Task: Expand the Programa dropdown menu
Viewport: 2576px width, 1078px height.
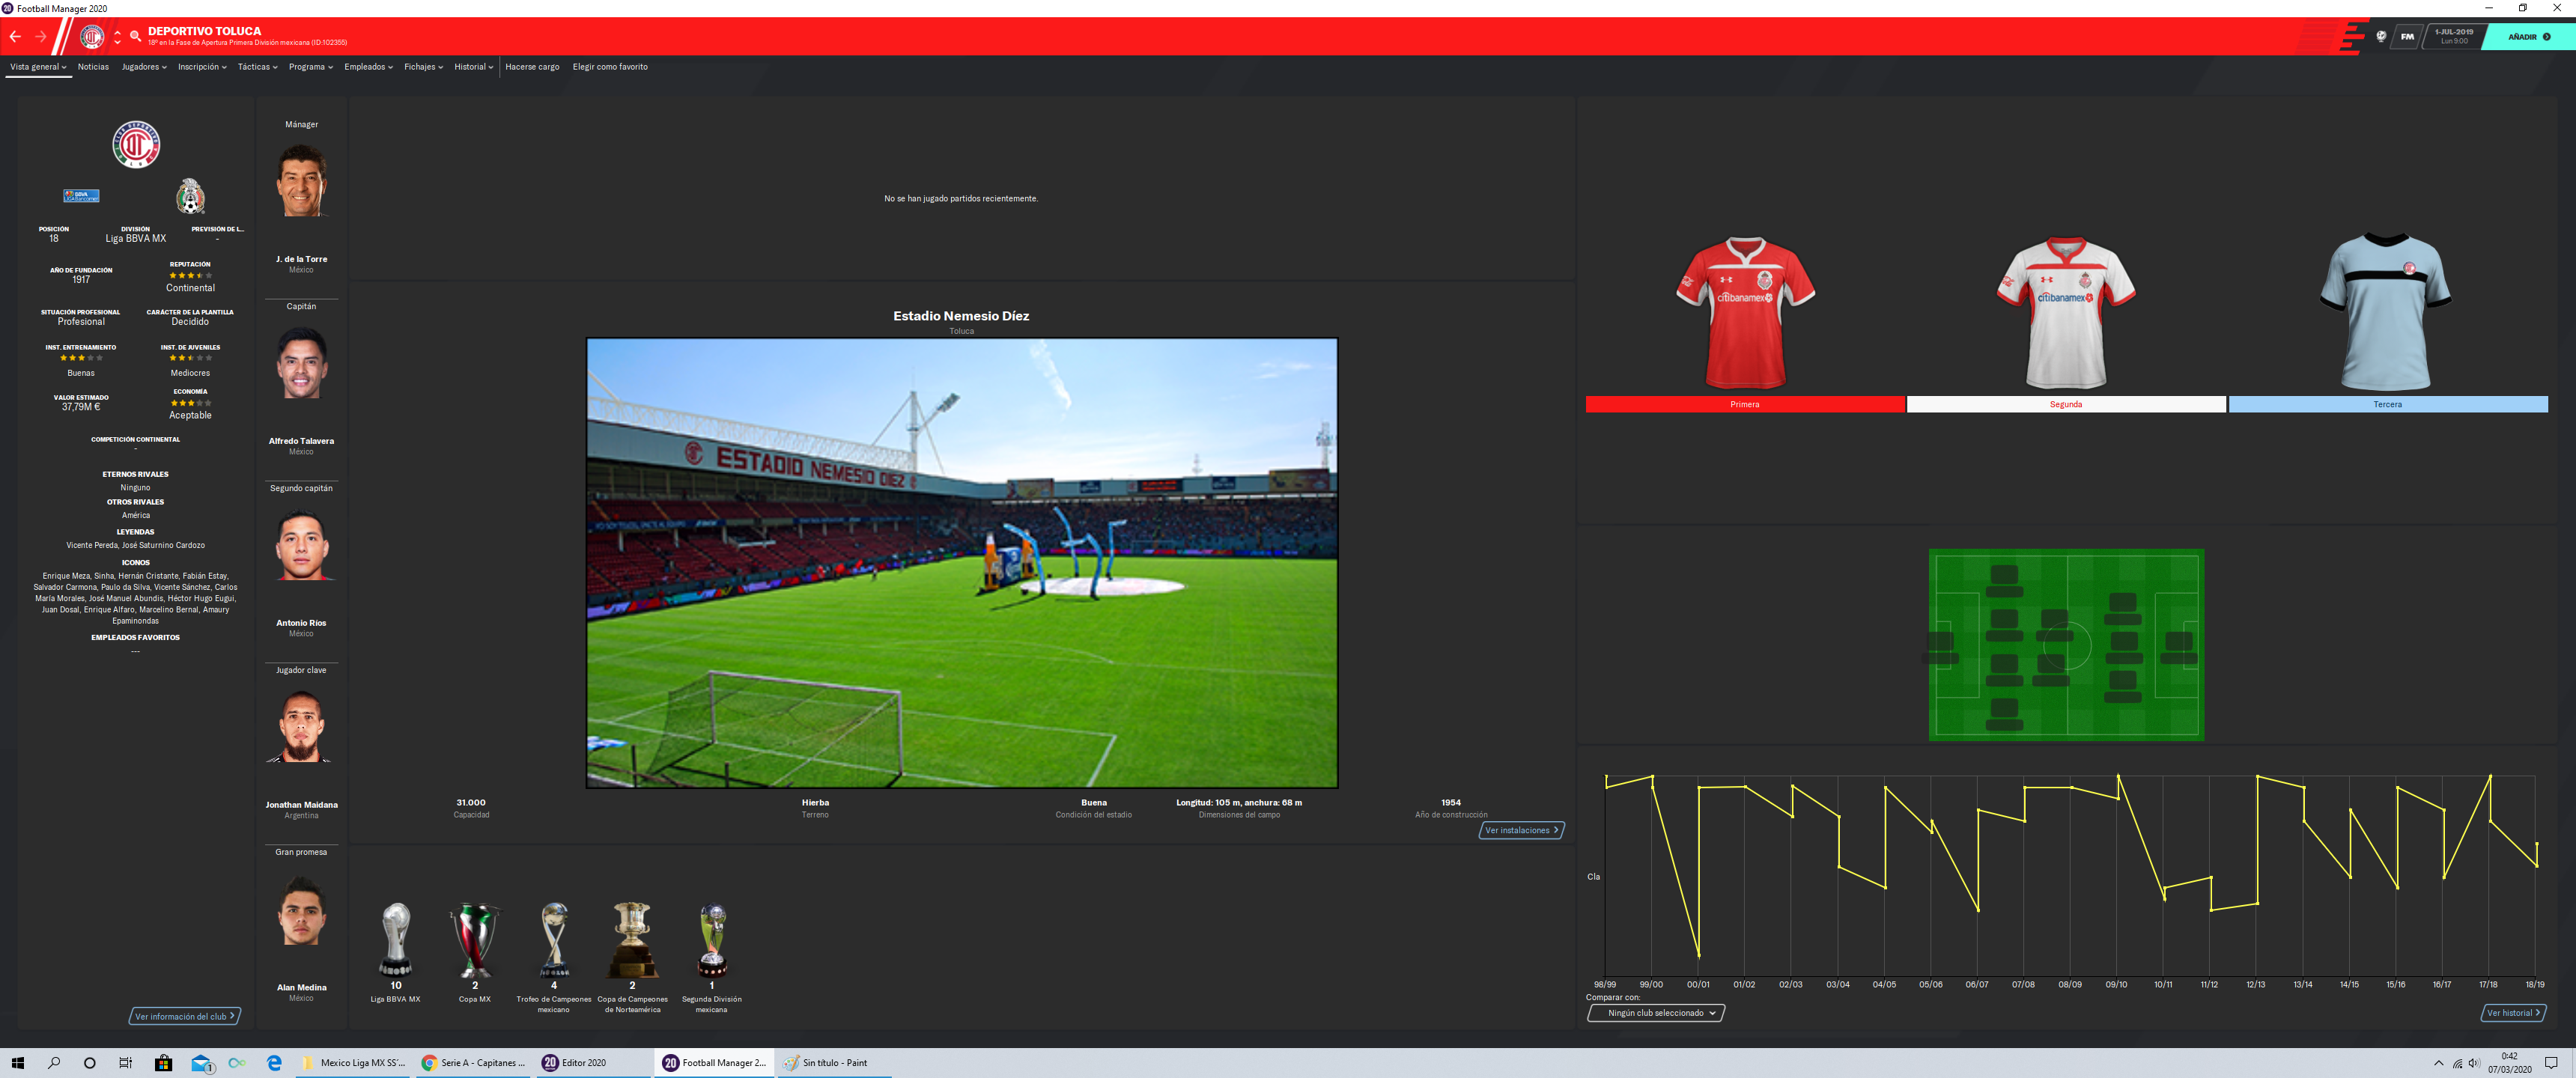Action: [310, 67]
